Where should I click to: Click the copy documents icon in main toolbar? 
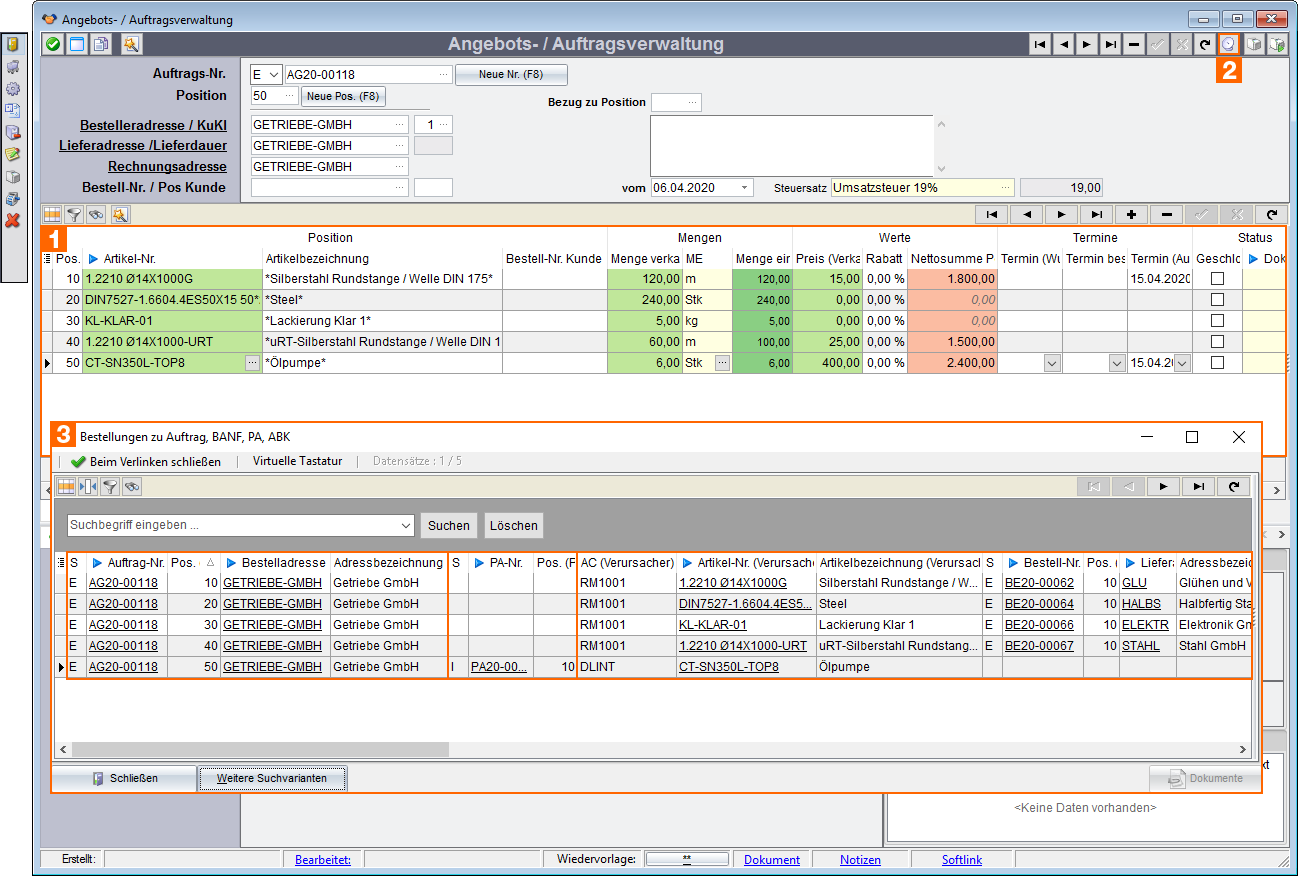pos(101,44)
